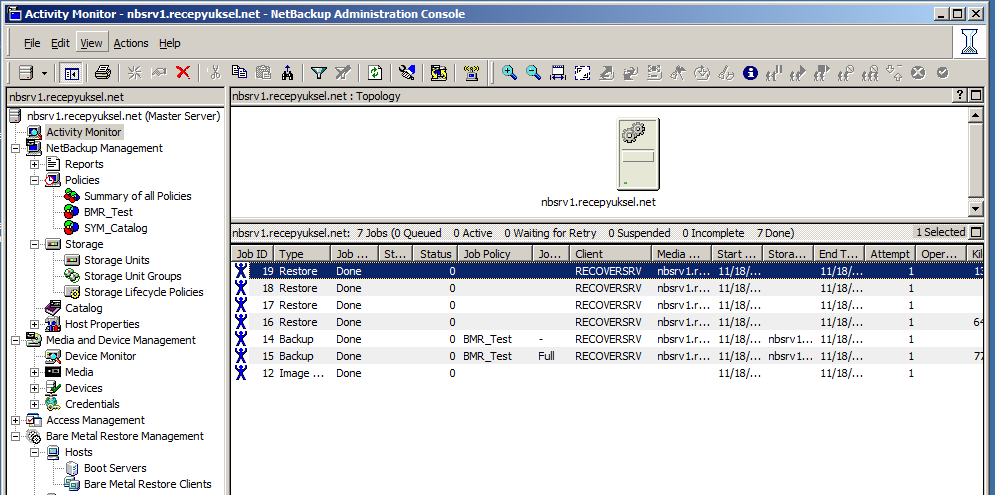Expand the Reports node

(x=34, y=164)
